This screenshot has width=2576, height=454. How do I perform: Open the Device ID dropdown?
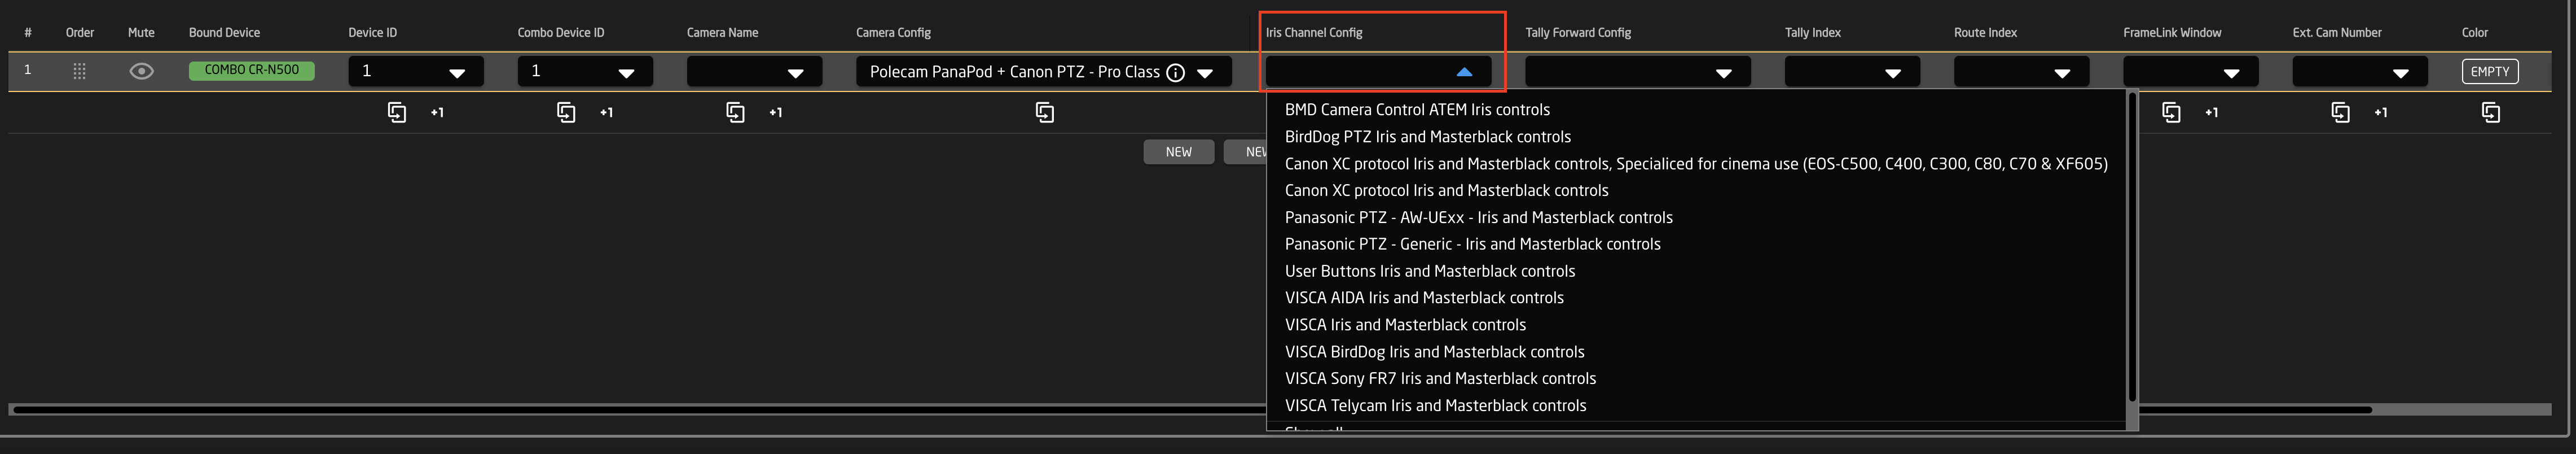tap(416, 72)
